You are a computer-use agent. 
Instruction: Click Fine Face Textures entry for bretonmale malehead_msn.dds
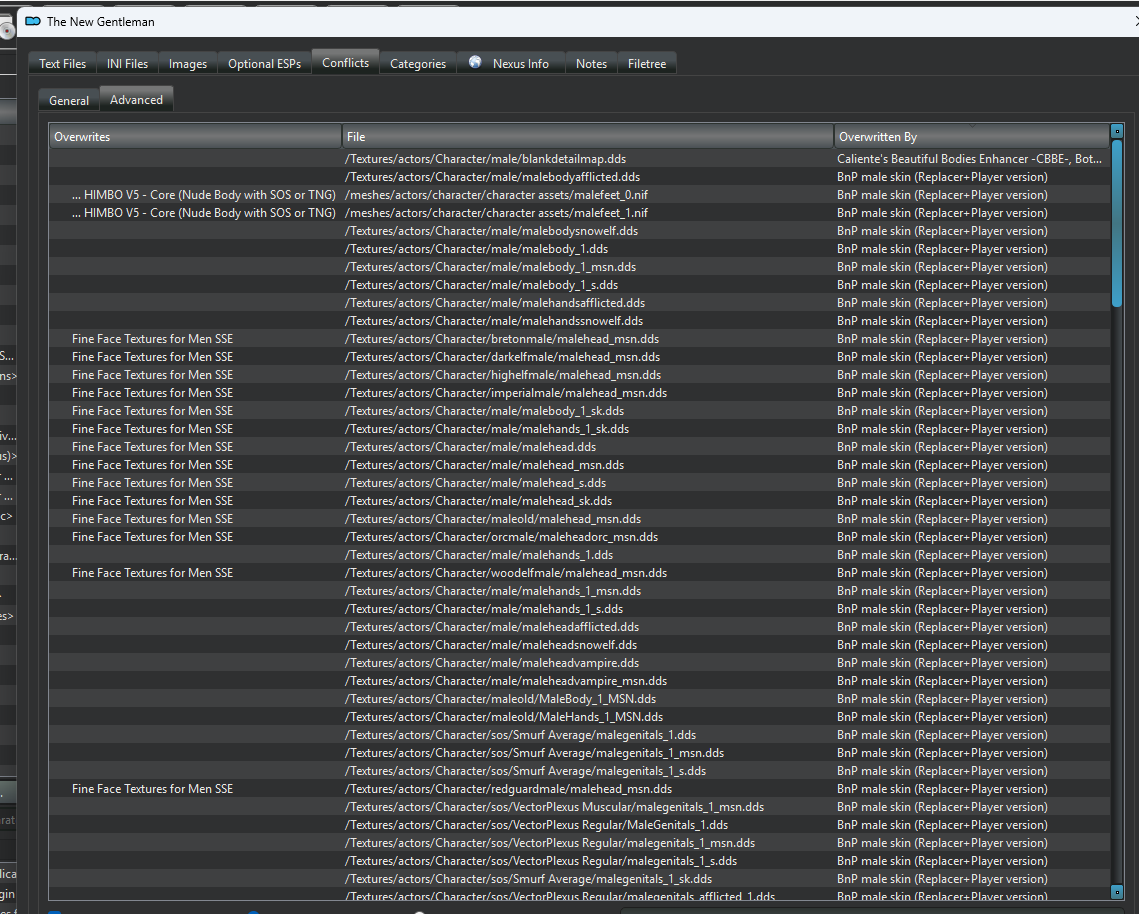click(x=153, y=339)
